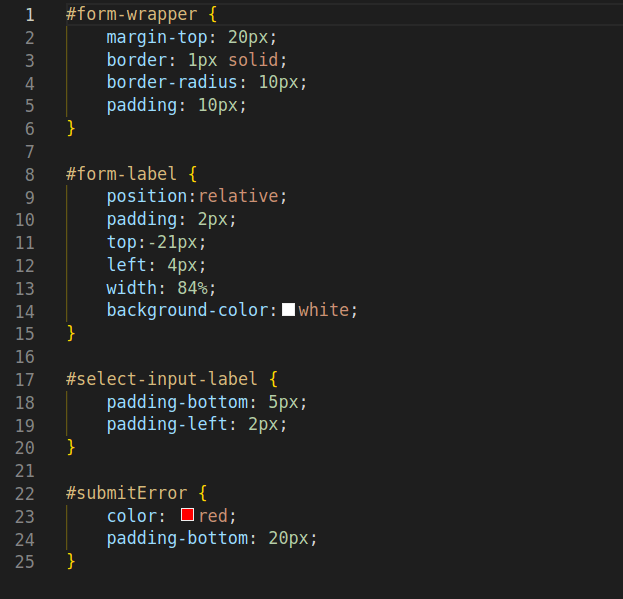Click the #form-wrapper selector

[132, 14]
